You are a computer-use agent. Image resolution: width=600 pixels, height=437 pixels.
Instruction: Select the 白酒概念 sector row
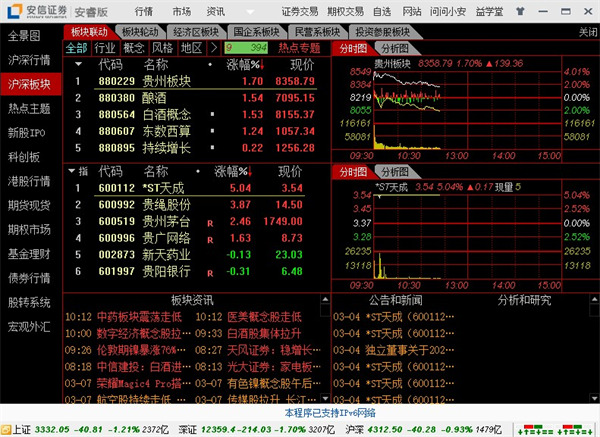tap(195, 114)
